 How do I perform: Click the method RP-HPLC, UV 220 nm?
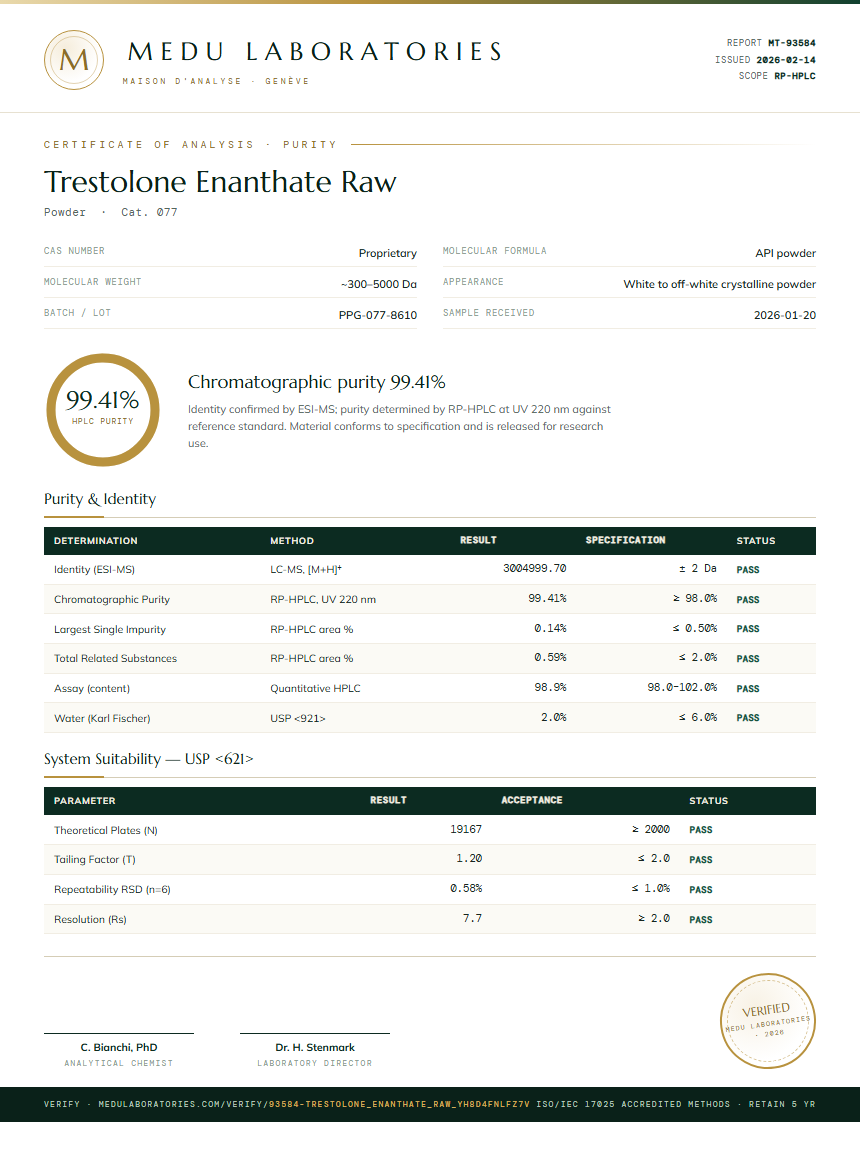(323, 600)
